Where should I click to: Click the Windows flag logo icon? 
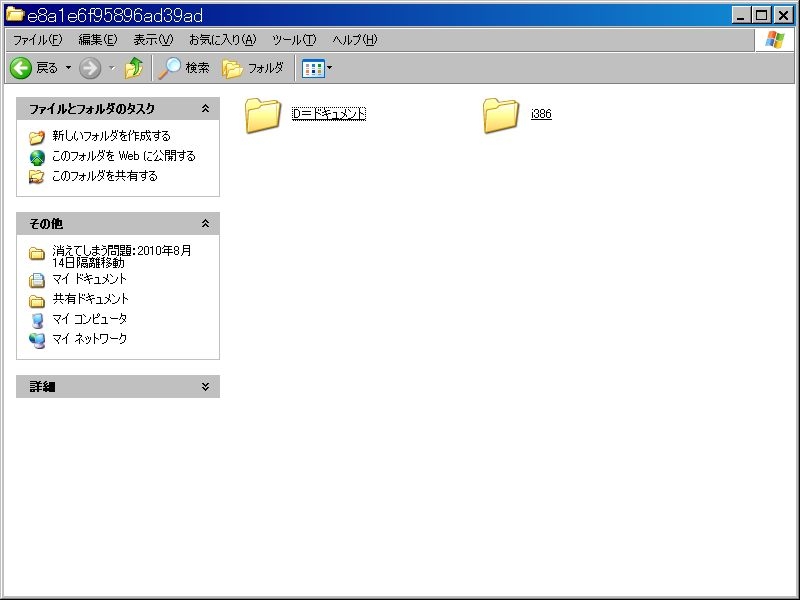[x=774, y=40]
